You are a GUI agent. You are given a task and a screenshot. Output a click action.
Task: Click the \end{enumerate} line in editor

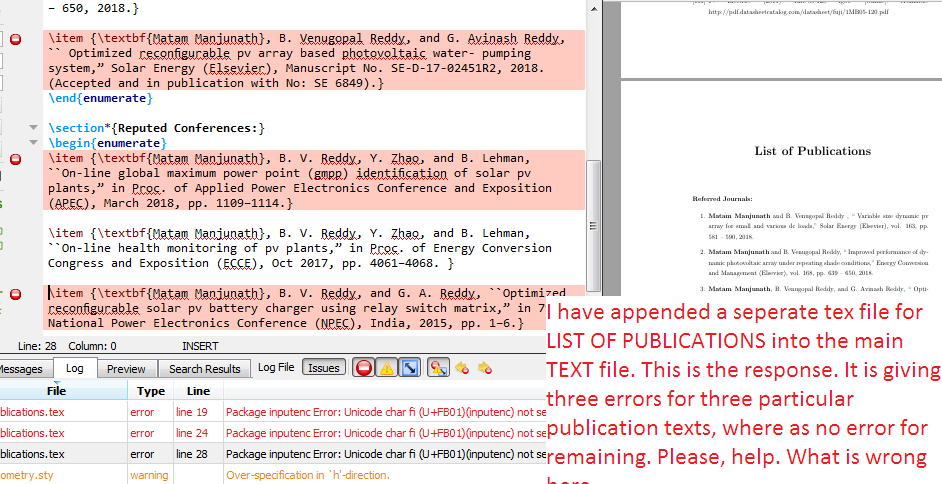coord(101,98)
